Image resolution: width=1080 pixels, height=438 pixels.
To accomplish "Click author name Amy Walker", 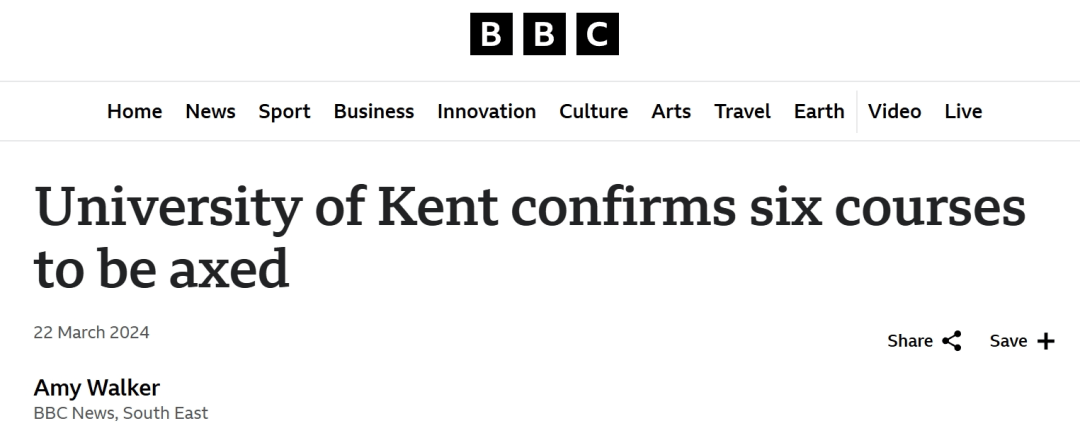I will click(96, 388).
